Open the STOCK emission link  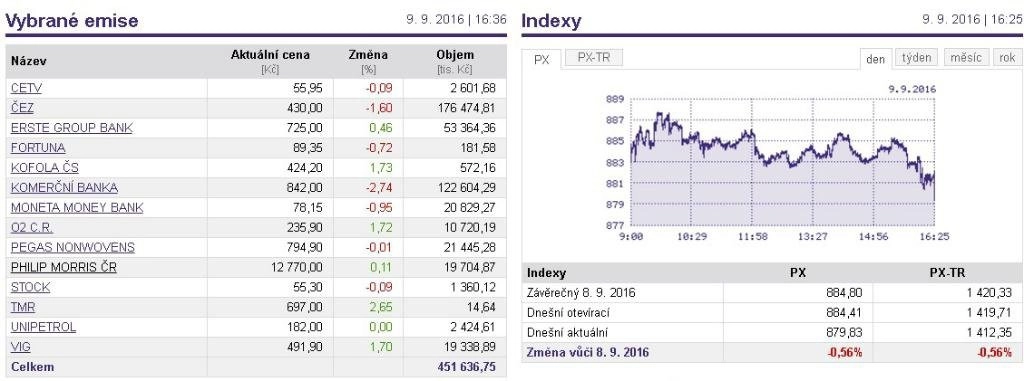31,288
